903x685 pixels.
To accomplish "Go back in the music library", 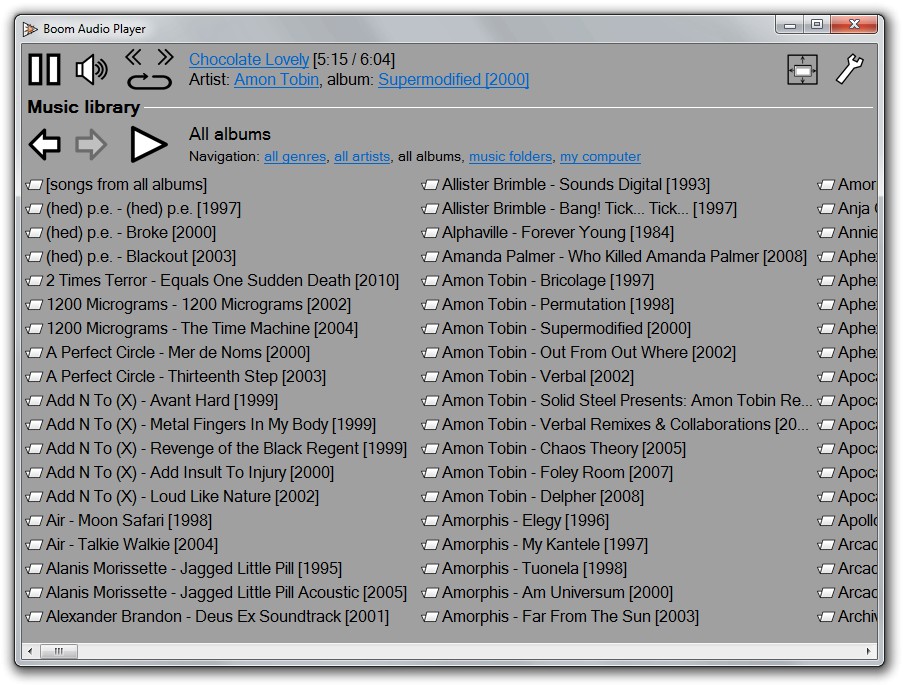I will point(44,144).
